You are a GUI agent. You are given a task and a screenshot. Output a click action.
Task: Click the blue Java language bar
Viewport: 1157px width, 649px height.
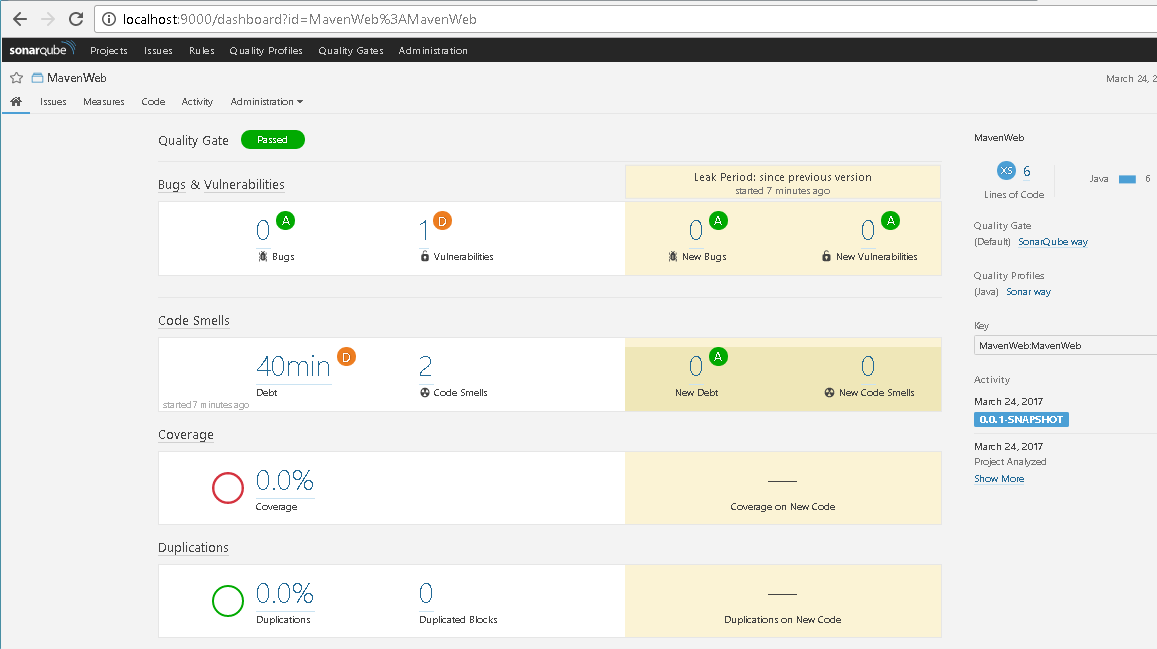[x=1127, y=179]
